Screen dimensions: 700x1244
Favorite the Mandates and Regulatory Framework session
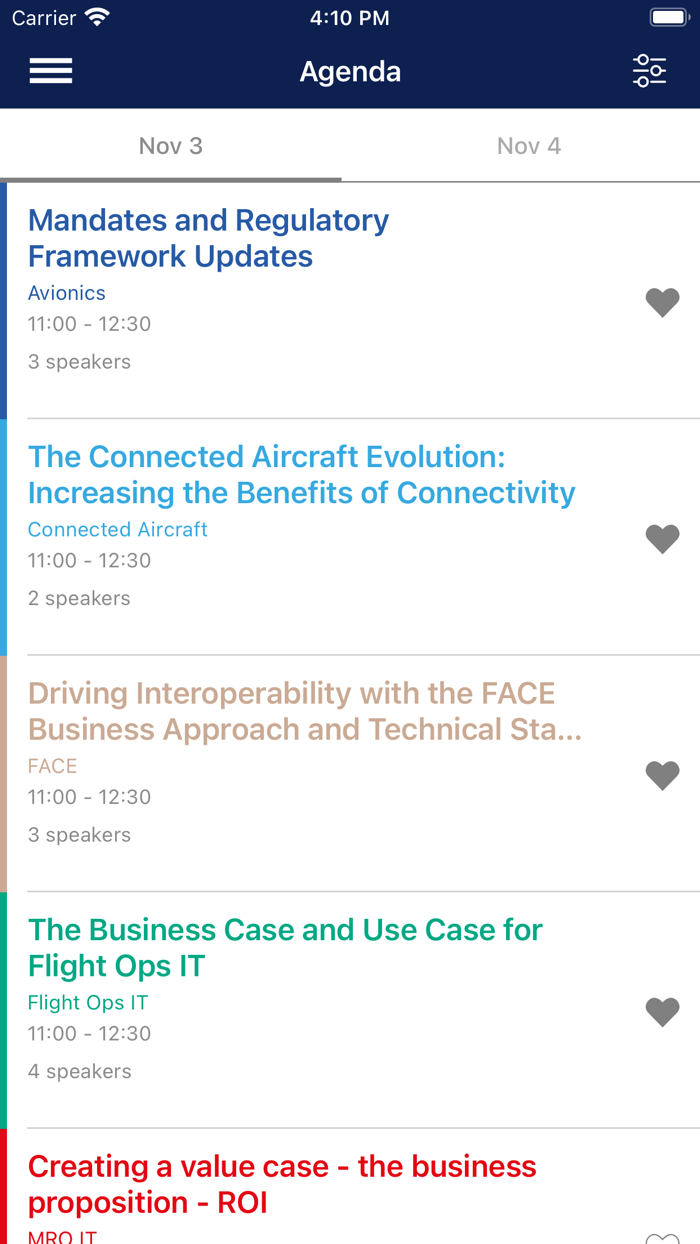click(662, 302)
